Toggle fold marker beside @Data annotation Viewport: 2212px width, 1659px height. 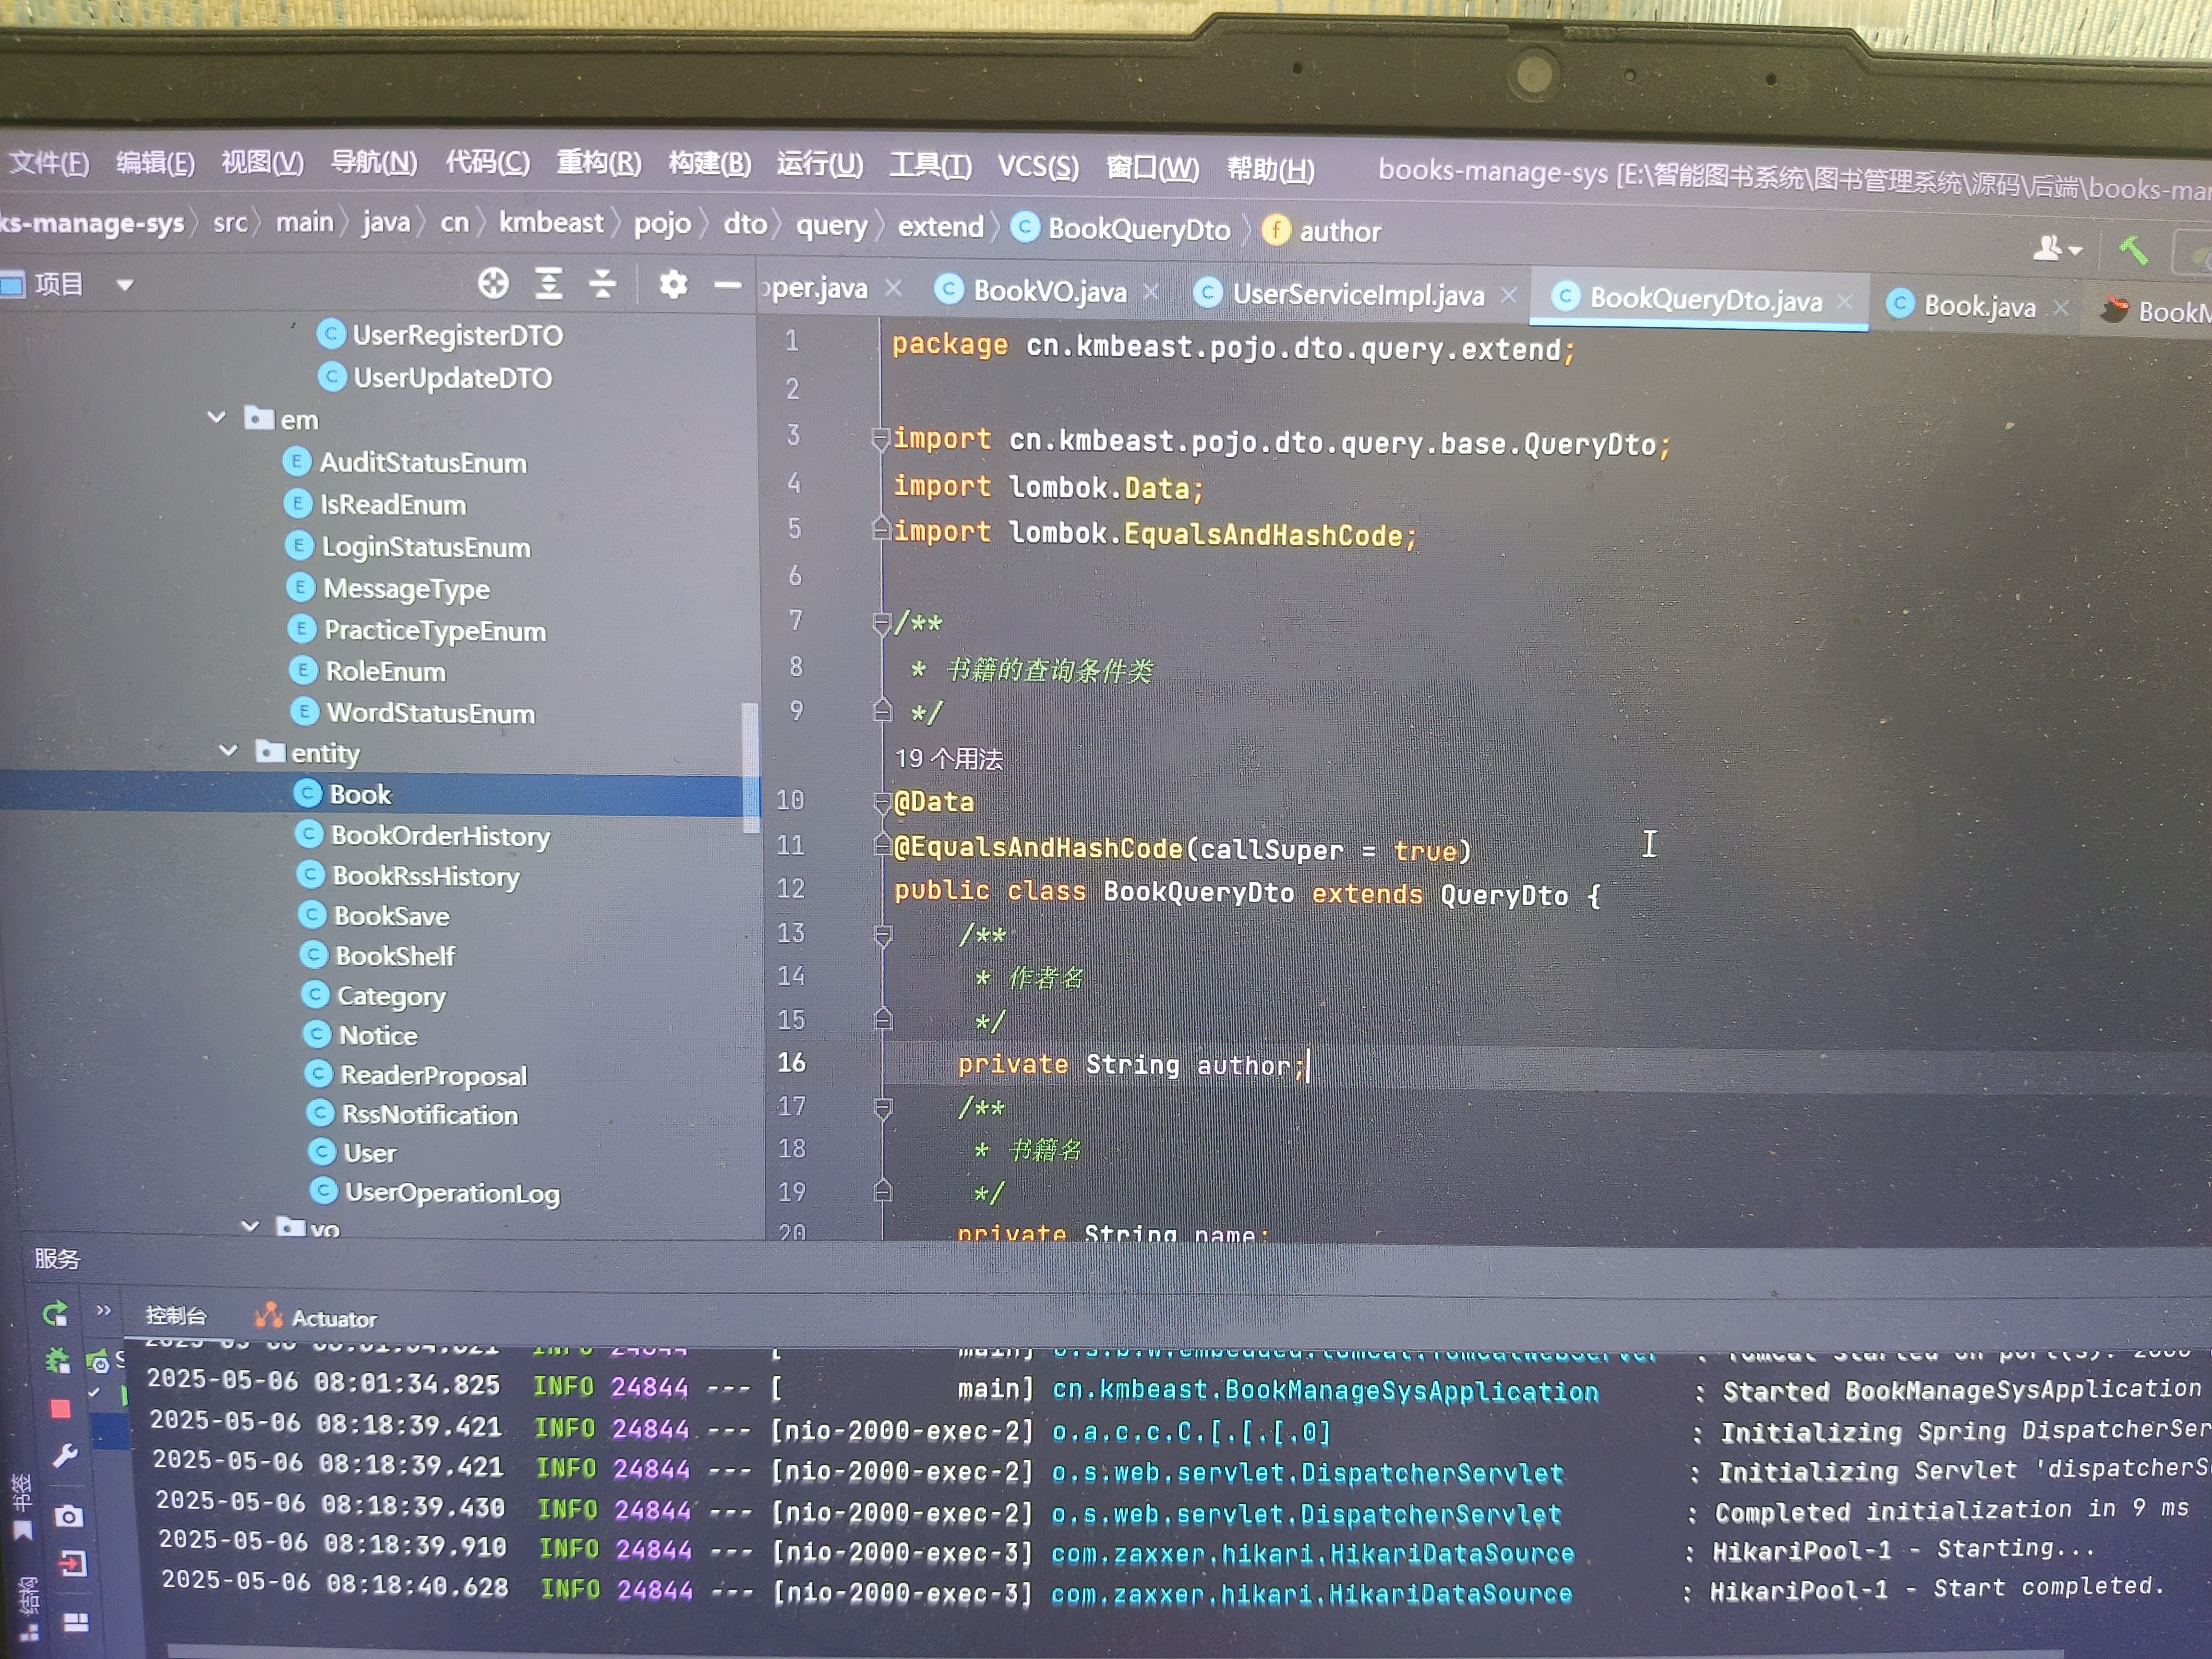tap(882, 802)
